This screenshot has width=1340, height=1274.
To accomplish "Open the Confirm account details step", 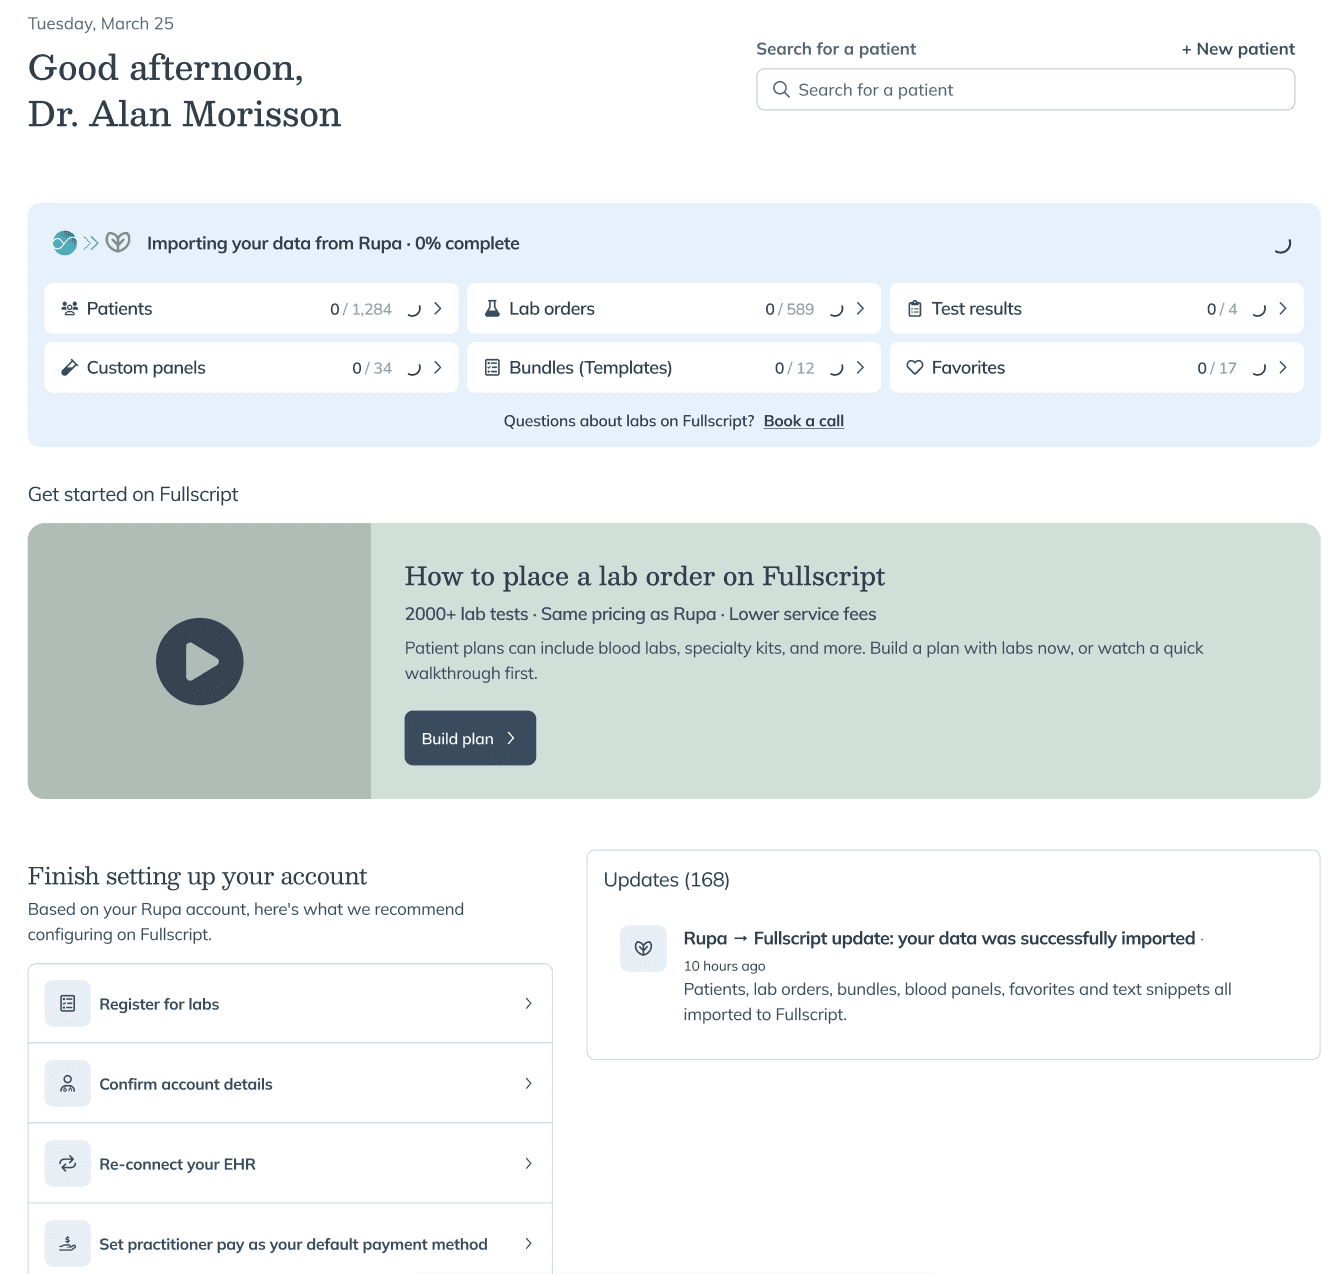I will coord(290,1084).
